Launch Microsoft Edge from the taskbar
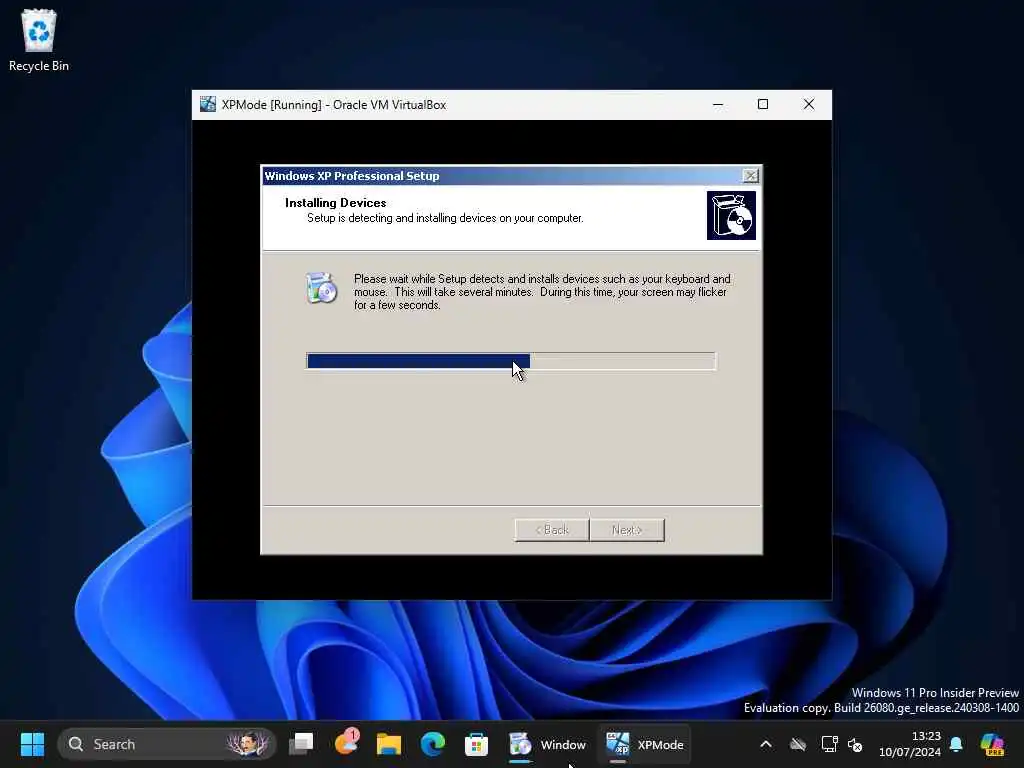 [432, 744]
